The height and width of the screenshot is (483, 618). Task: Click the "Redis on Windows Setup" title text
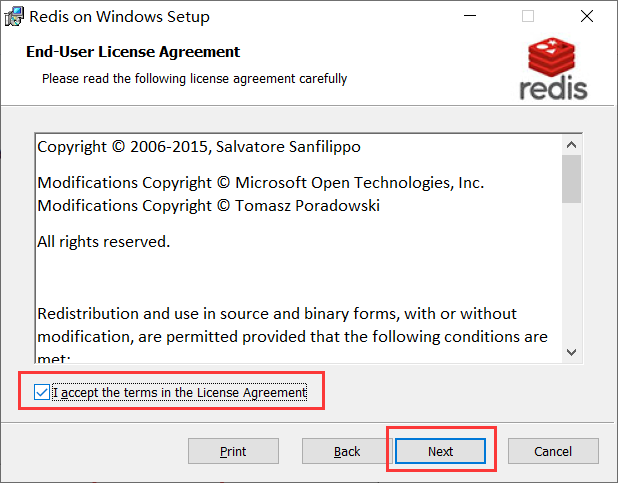point(119,17)
